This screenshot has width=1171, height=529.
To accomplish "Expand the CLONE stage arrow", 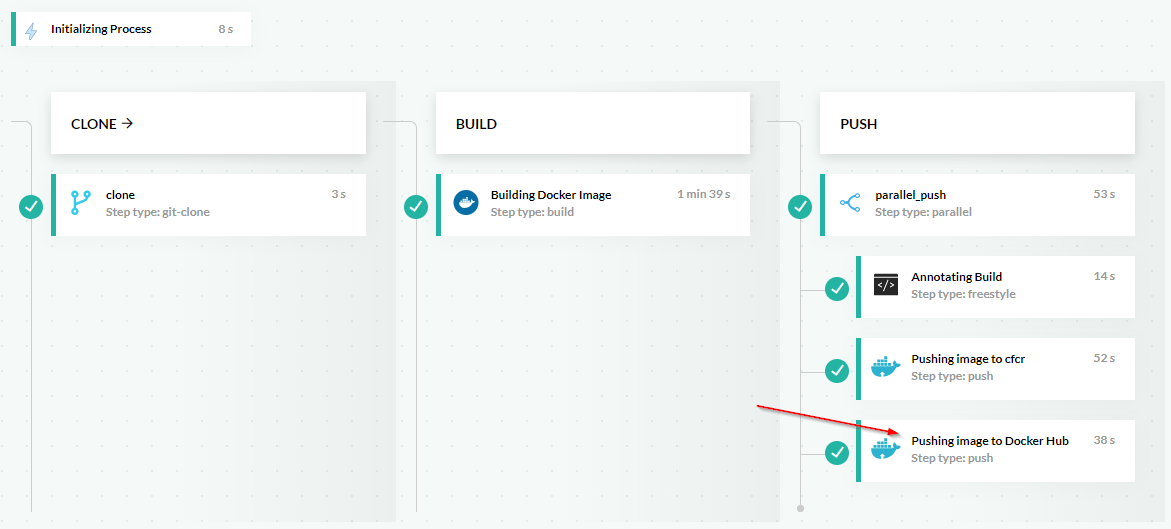I will click(x=127, y=124).
